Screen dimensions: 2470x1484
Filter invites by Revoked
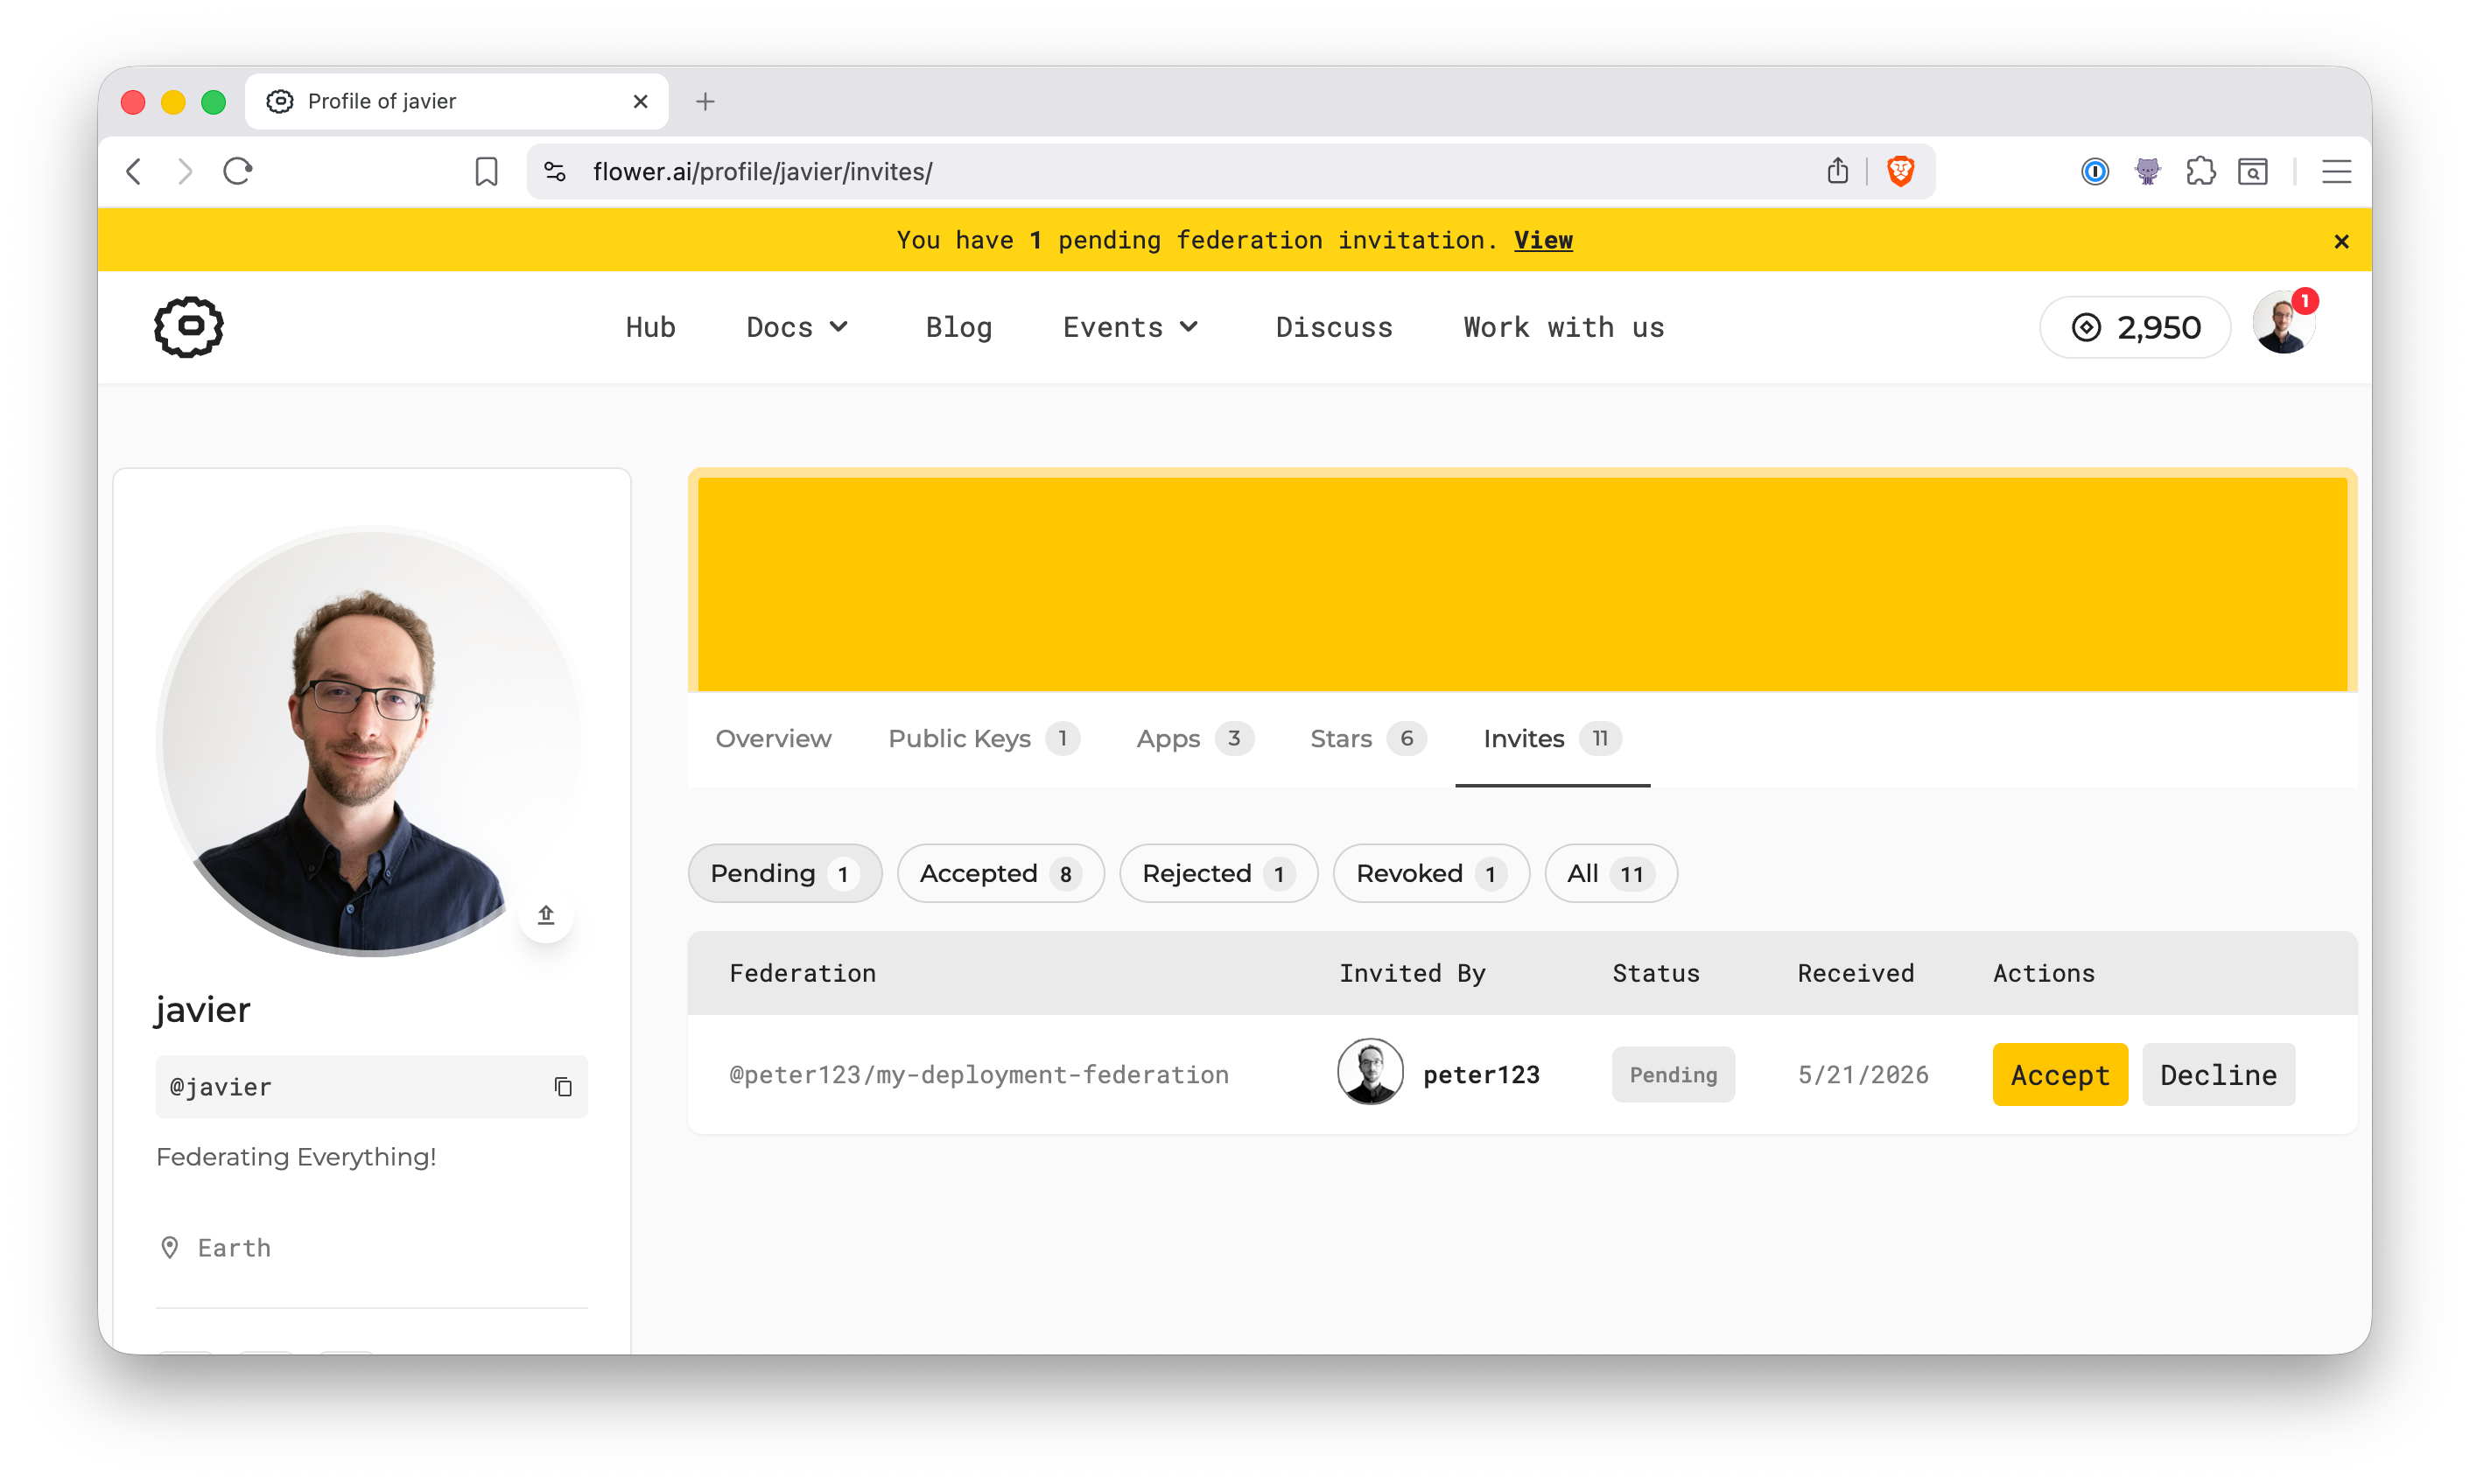[1431, 873]
